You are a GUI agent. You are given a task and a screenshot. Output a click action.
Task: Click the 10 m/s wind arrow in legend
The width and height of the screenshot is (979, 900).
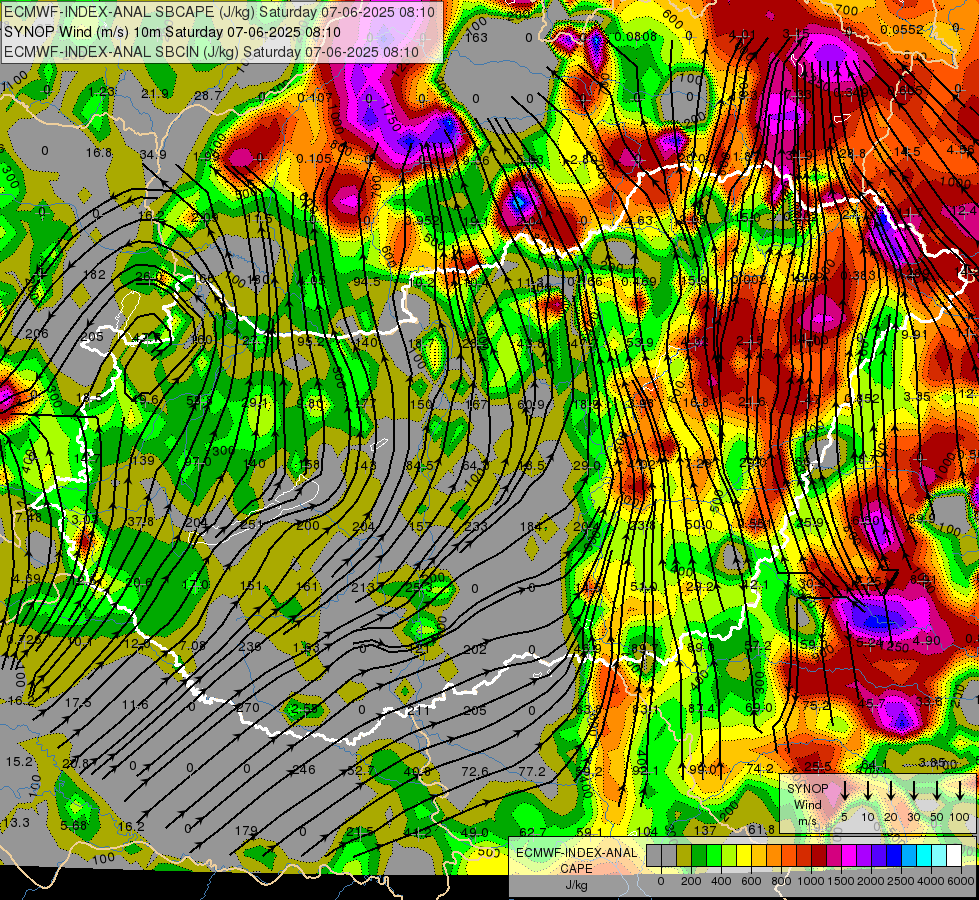pos(868,790)
